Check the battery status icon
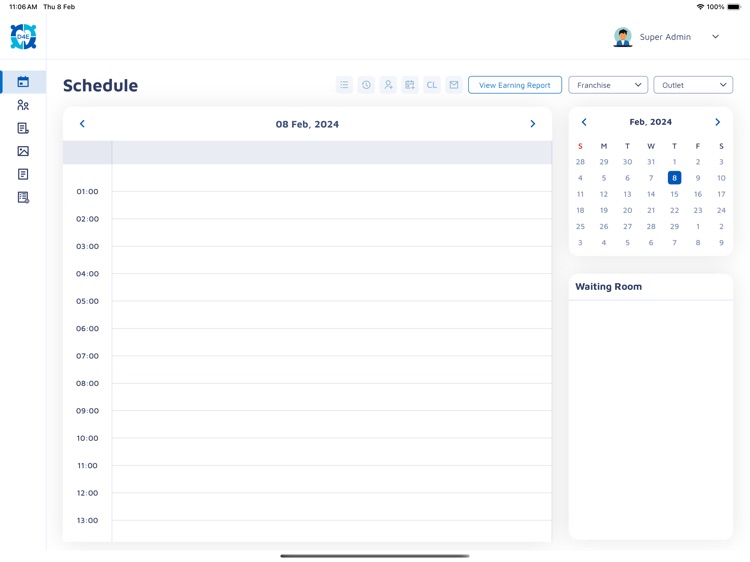This screenshot has height=562, width=750. [x=734, y=7]
